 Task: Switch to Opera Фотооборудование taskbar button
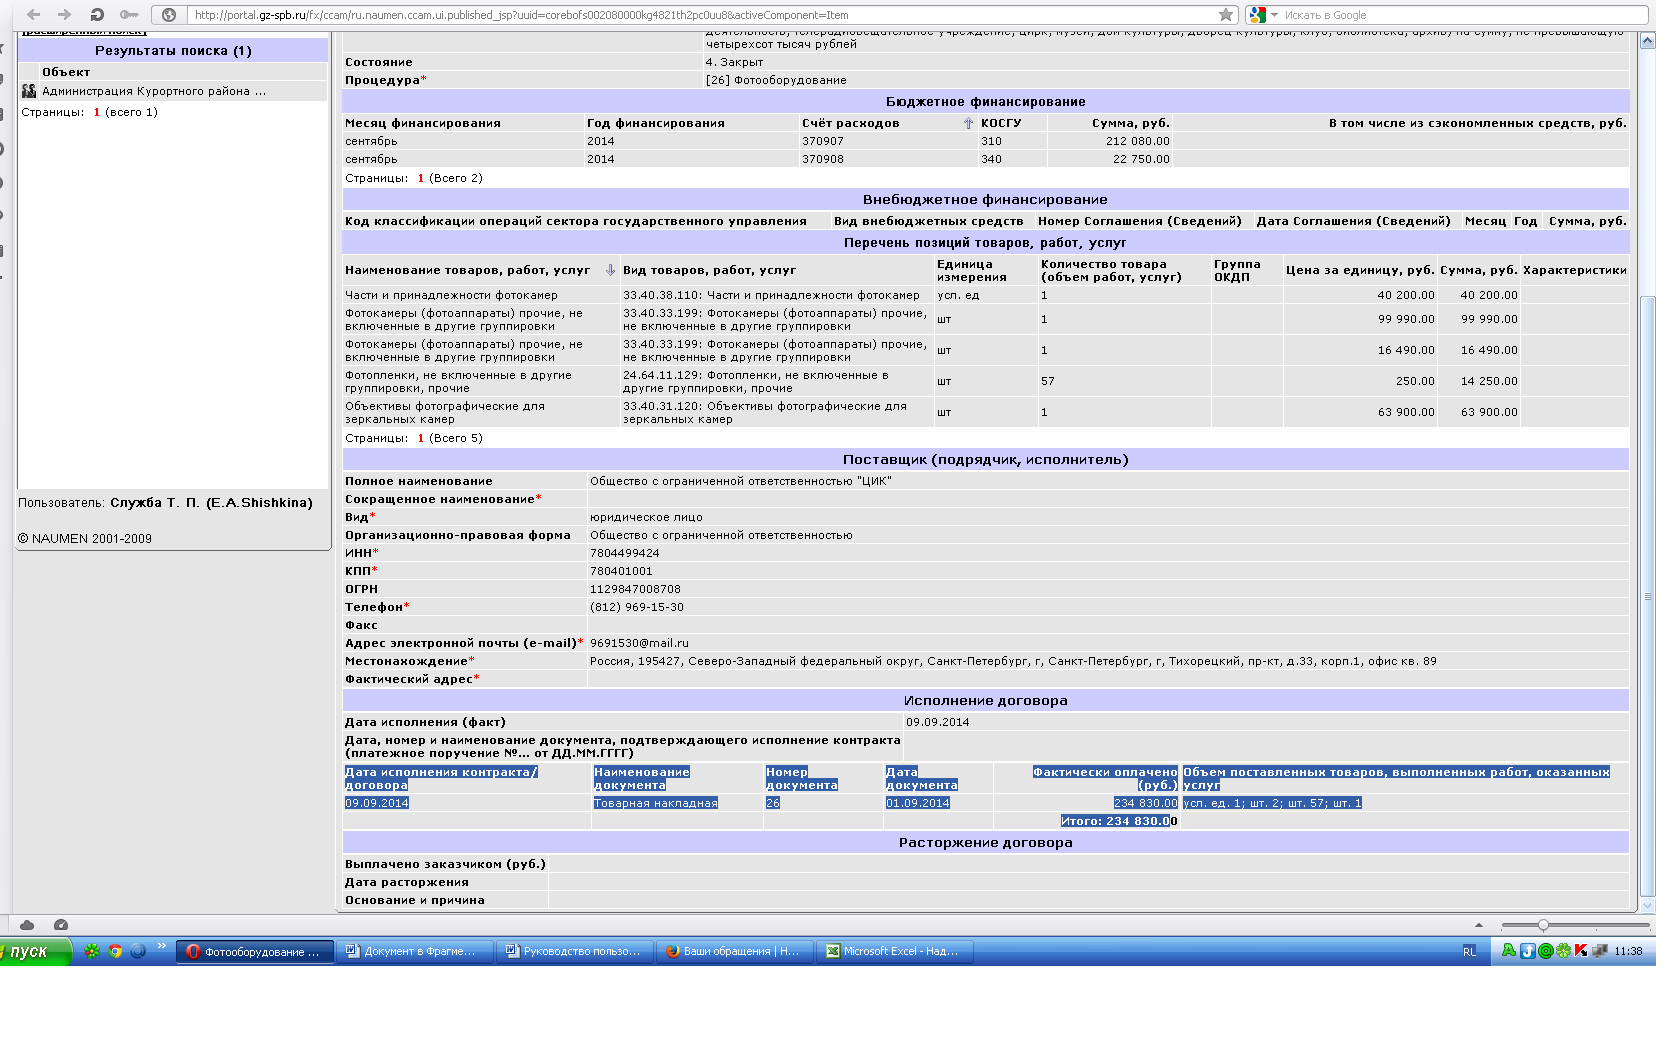click(255, 951)
